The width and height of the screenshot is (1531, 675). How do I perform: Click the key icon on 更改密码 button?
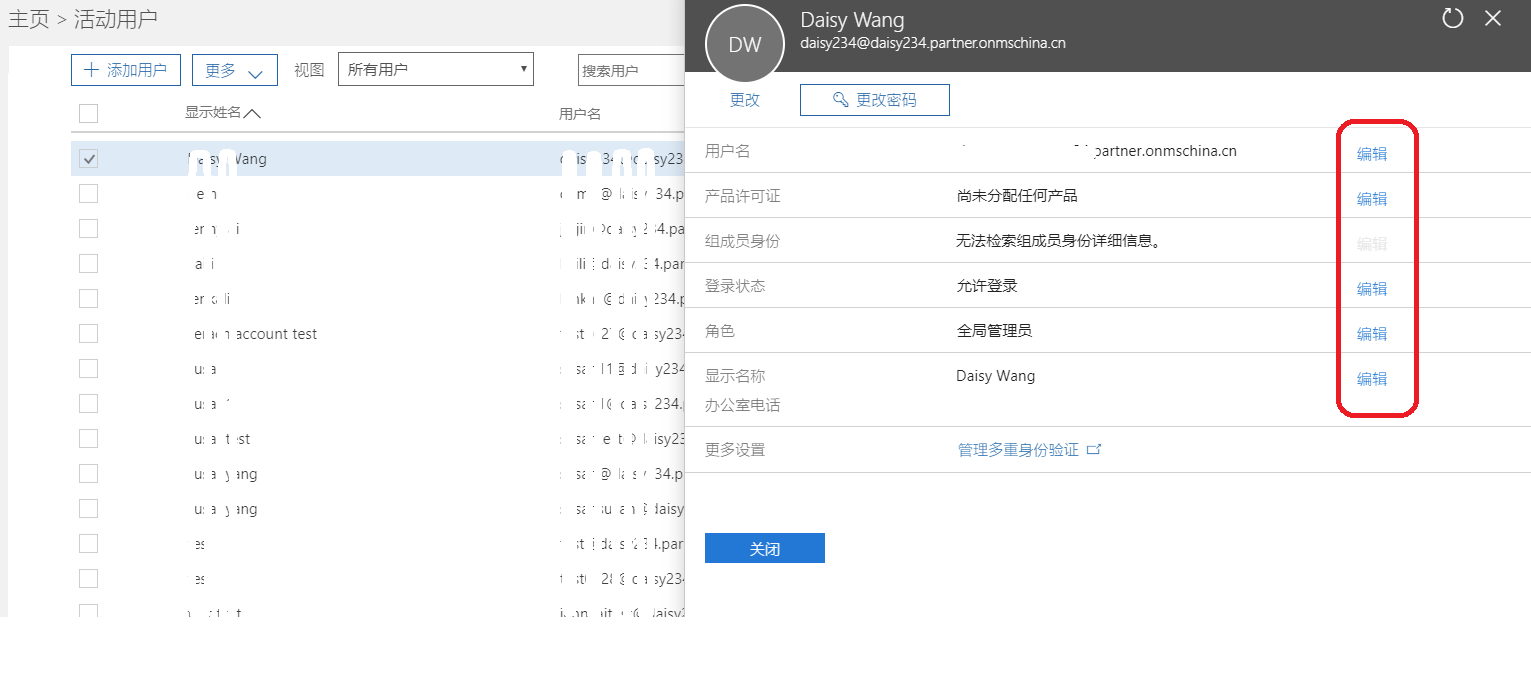coord(841,100)
